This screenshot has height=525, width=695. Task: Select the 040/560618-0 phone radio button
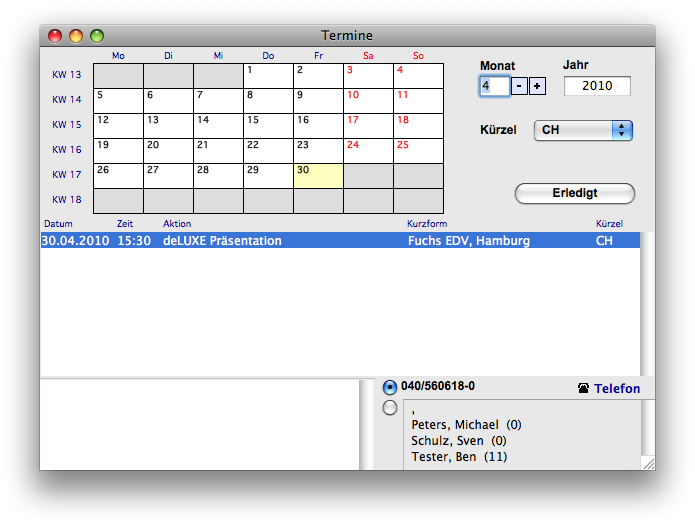[390, 387]
